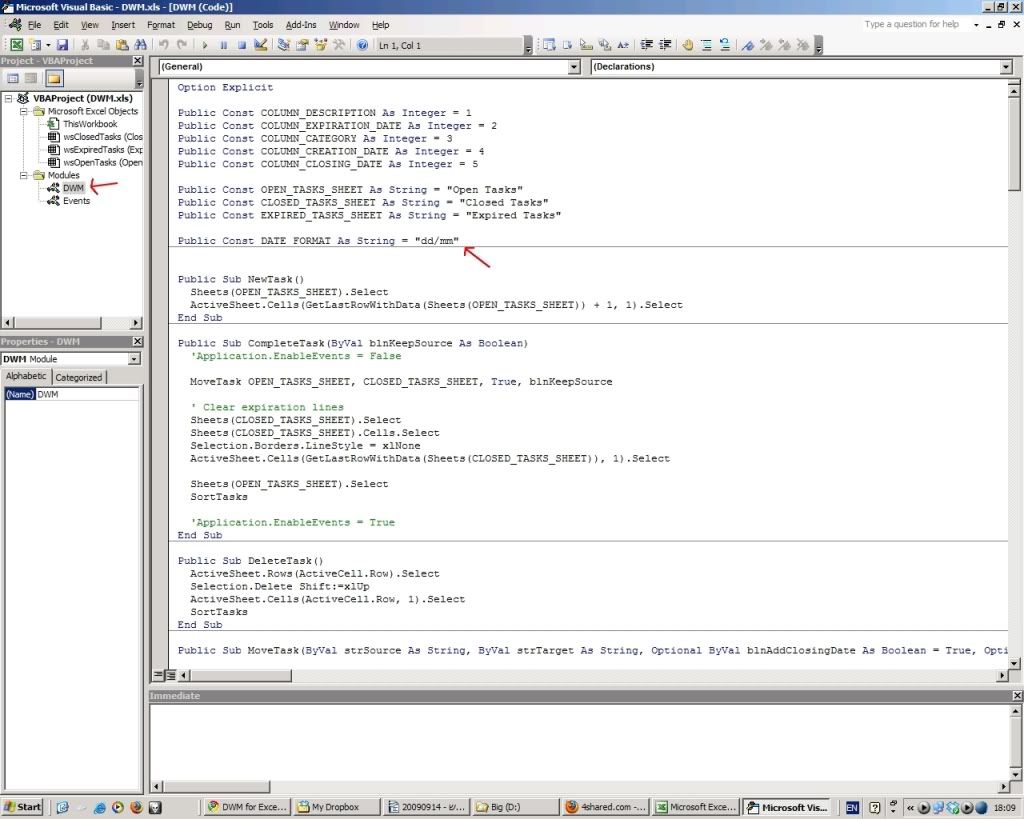This screenshot has height=819, width=1024.
Task: Collapse the Modules folder tree node
Action: tap(25, 175)
